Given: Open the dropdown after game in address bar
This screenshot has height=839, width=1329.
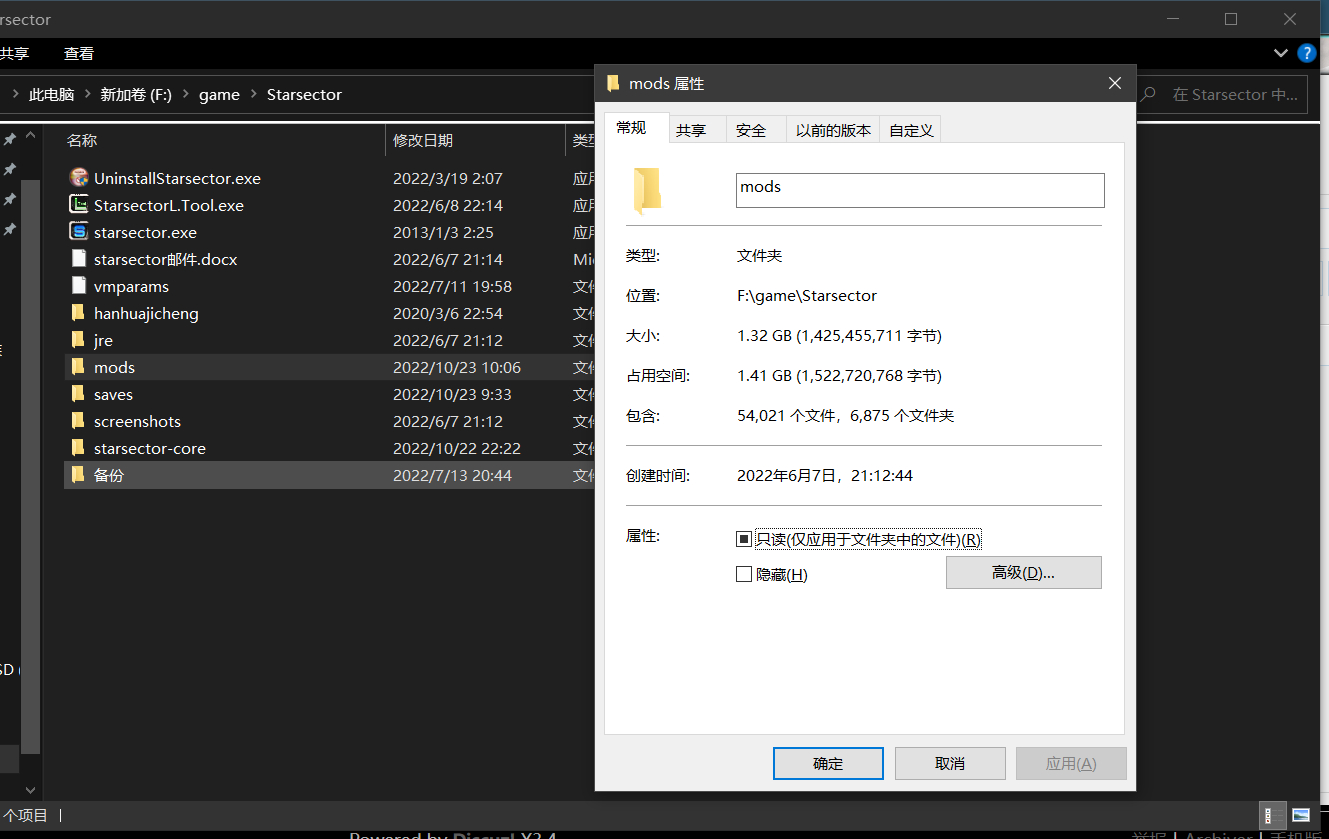Looking at the screenshot, I should click(x=253, y=95).
